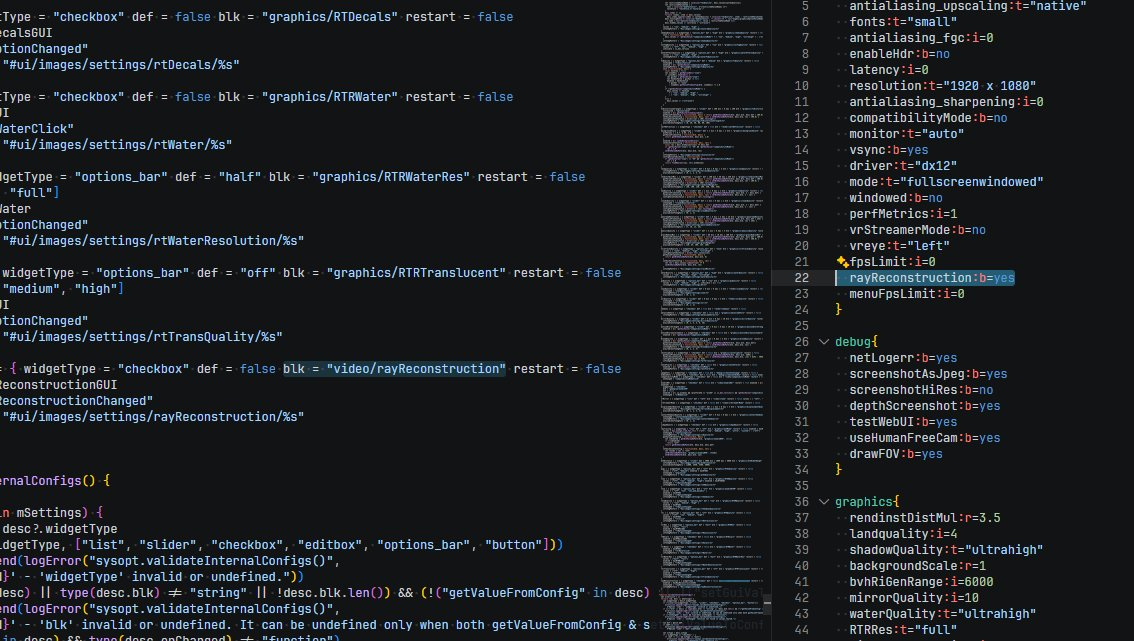
Task: Click the vreye:t="left" line
Action: (x=899, y=246)
